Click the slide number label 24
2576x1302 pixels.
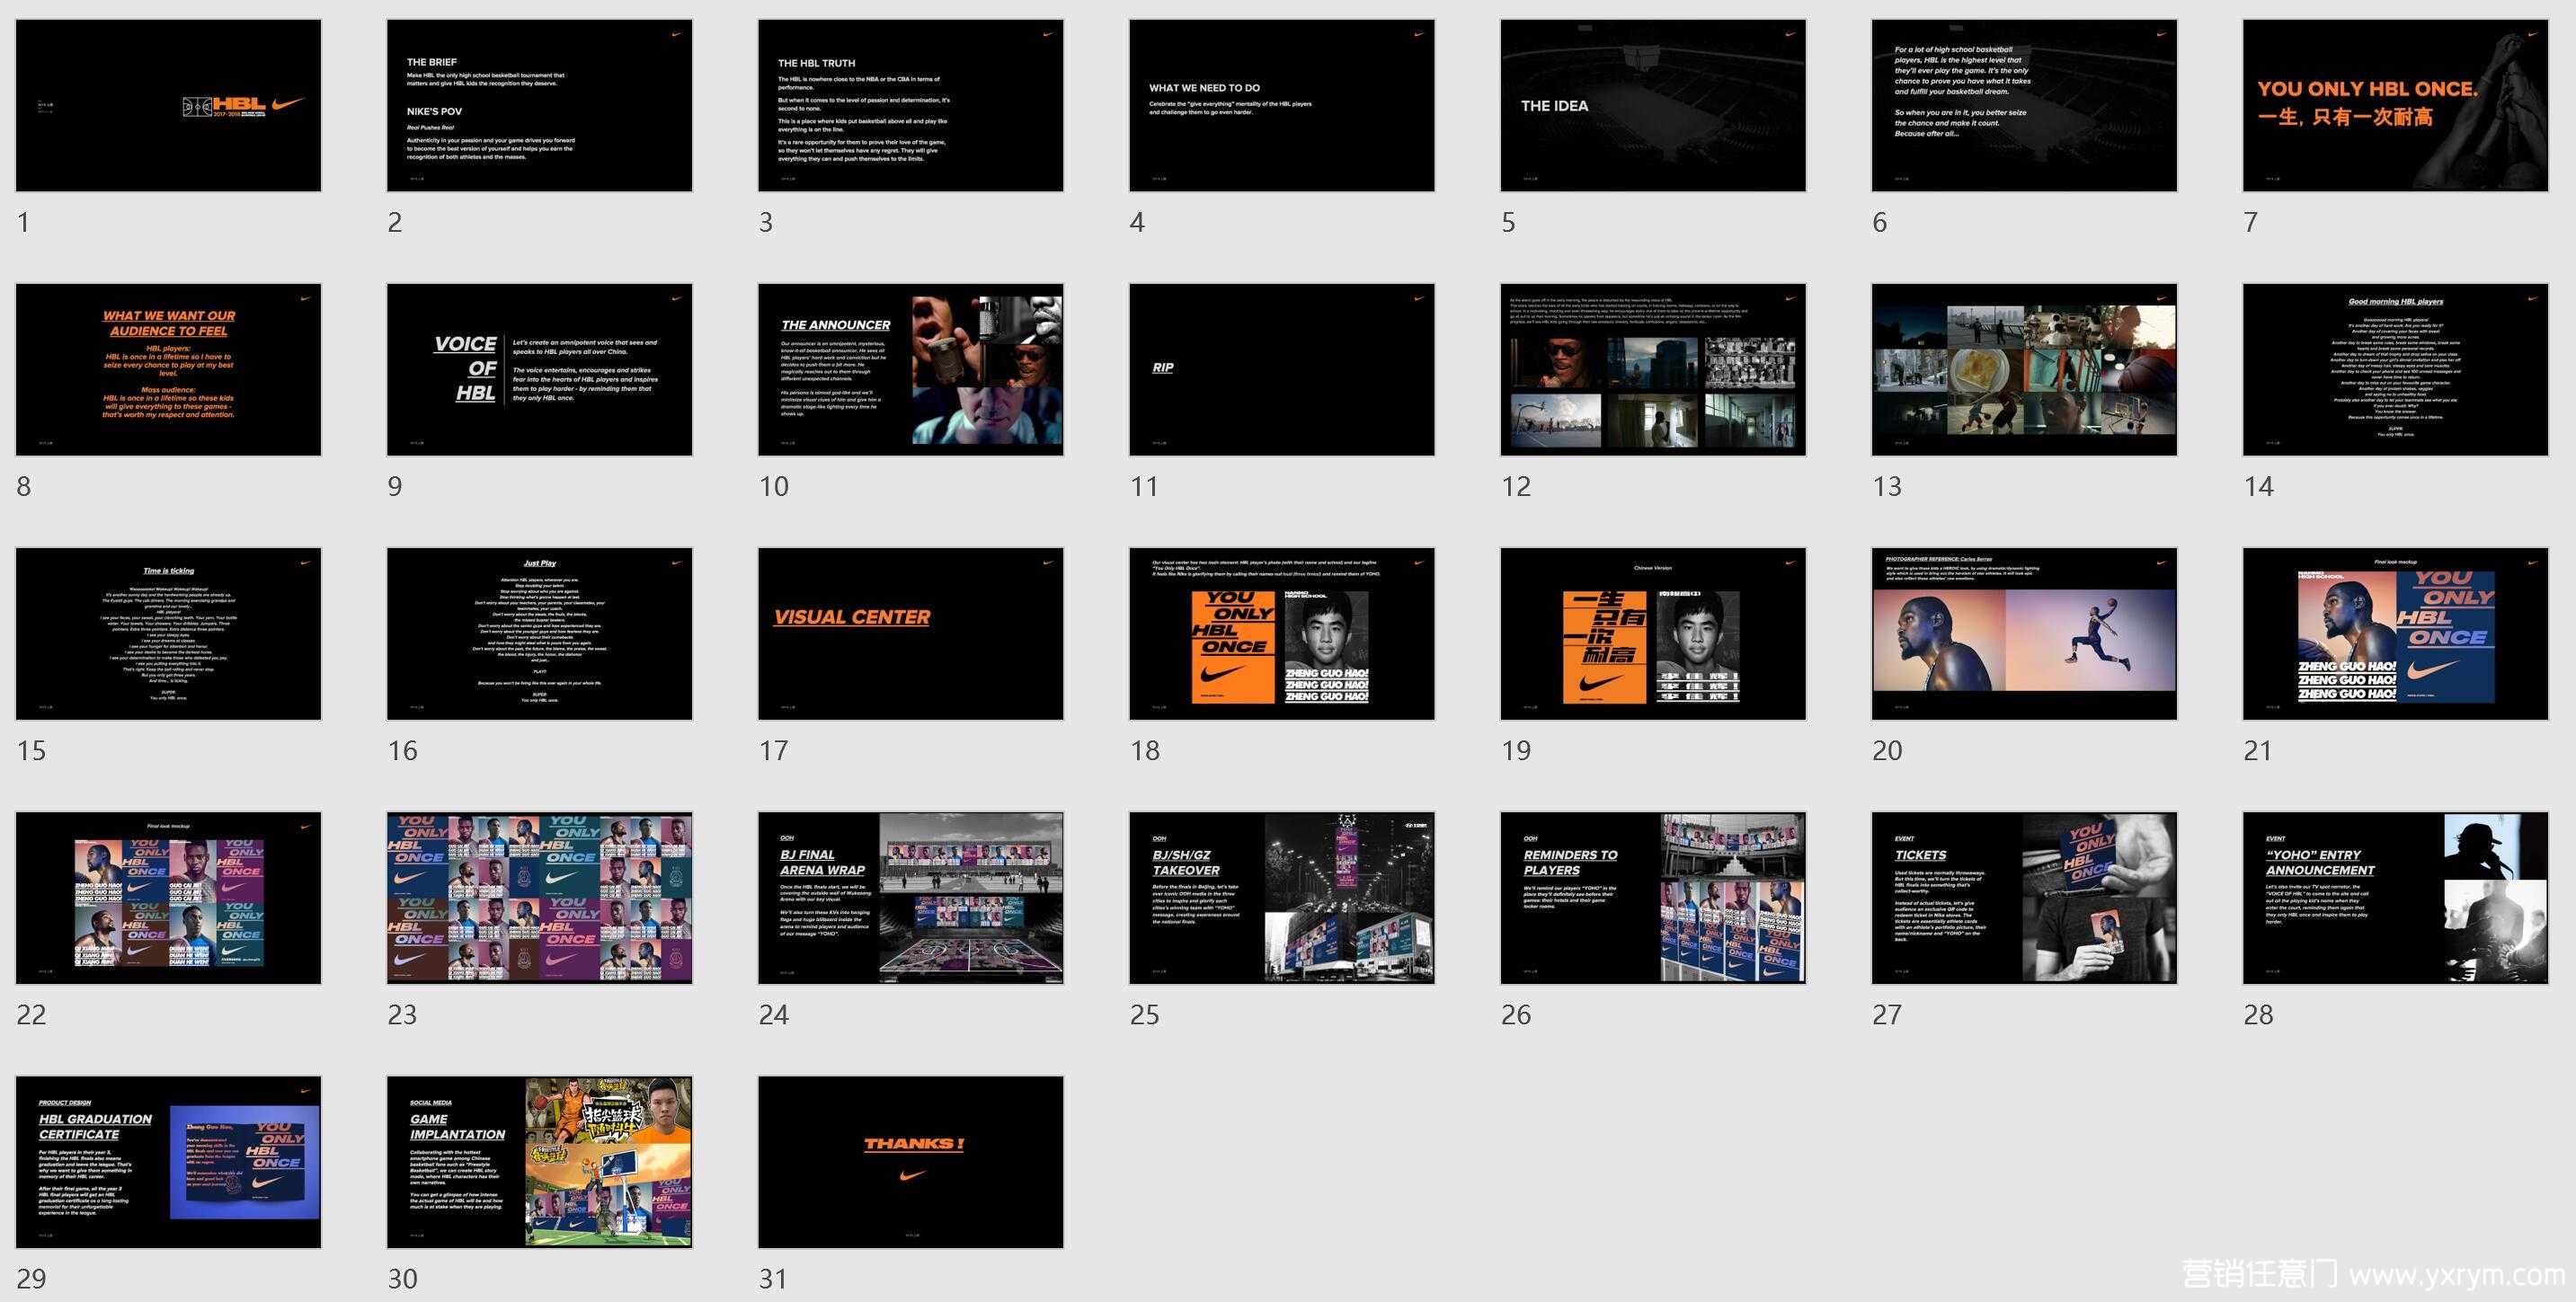click(774, 1014)
